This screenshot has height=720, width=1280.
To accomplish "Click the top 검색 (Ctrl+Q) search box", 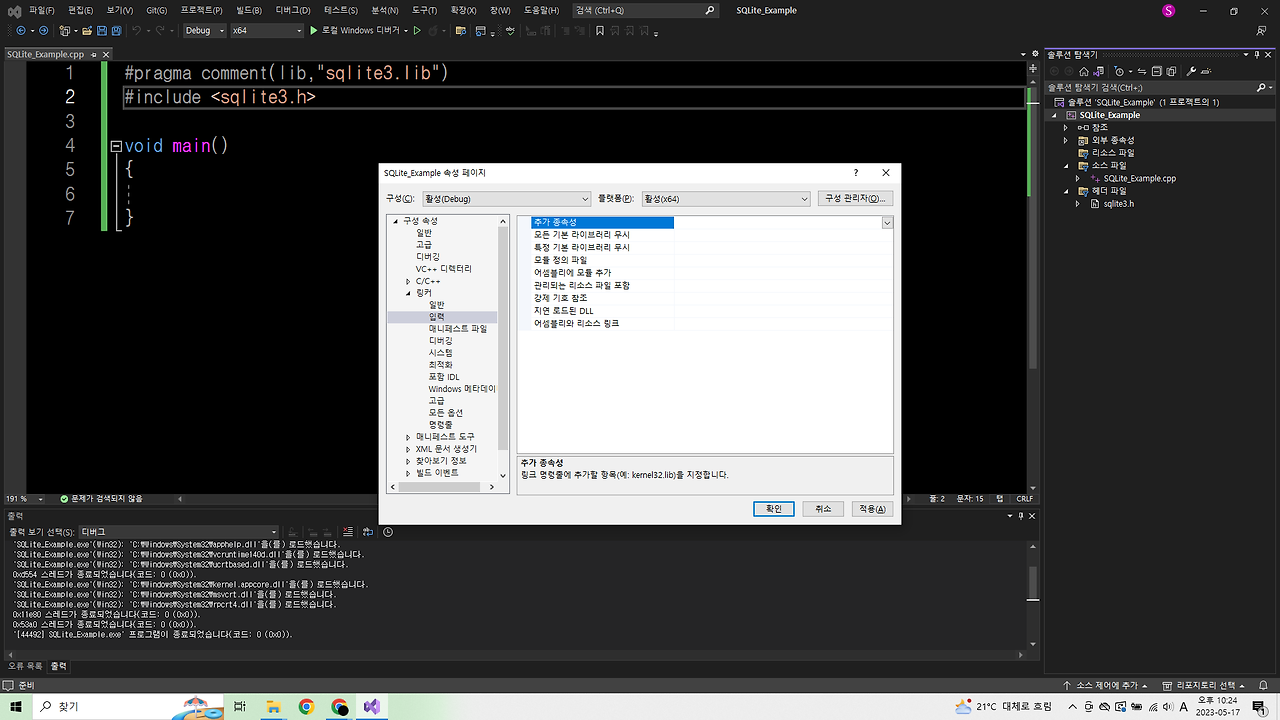I will tap(646, 10).
